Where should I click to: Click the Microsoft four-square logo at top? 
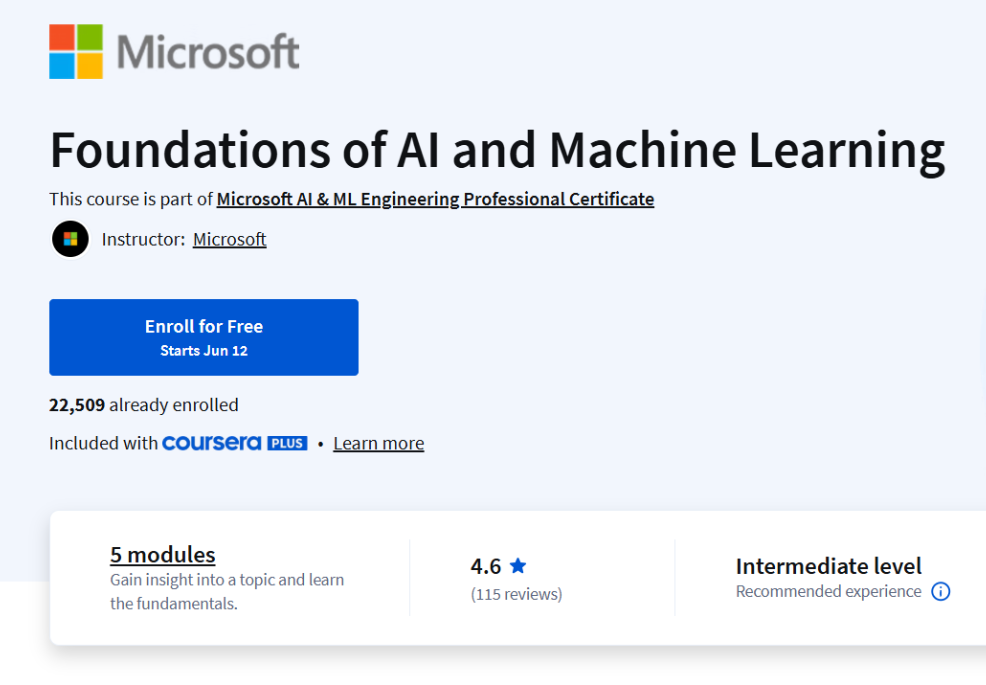point(76,51)
